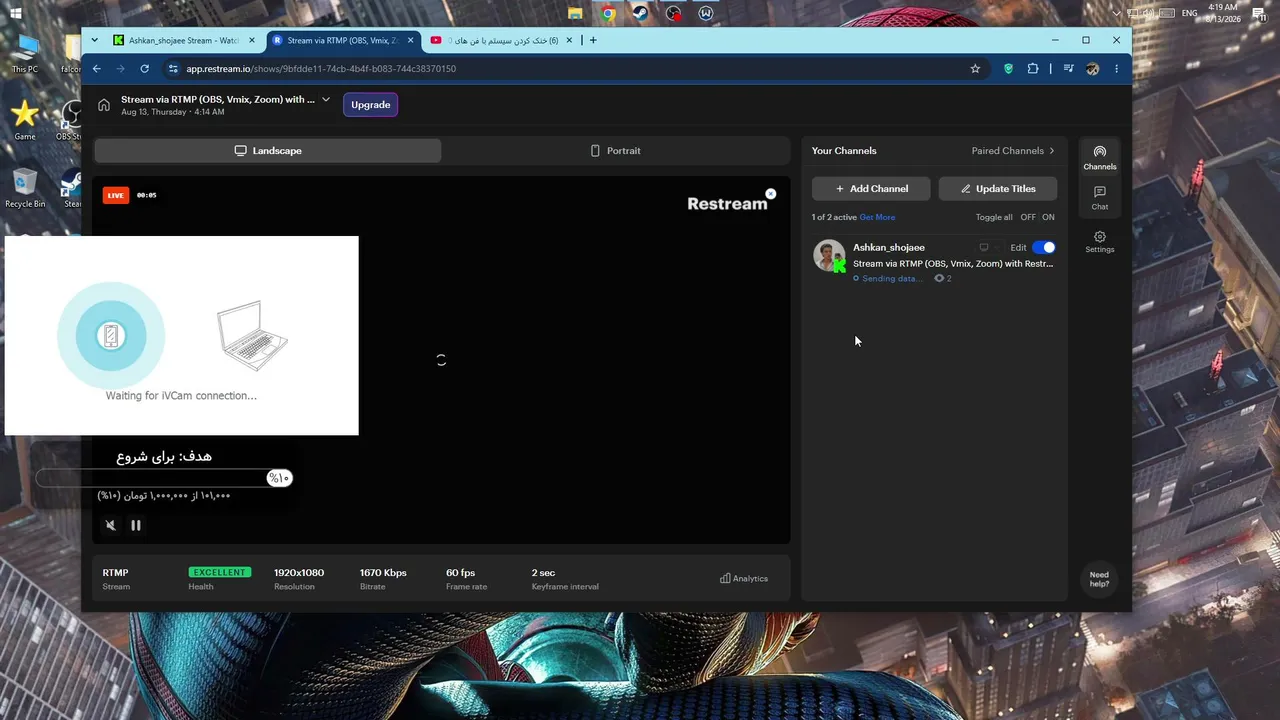Switch to the Portrait layout tab

615,151
